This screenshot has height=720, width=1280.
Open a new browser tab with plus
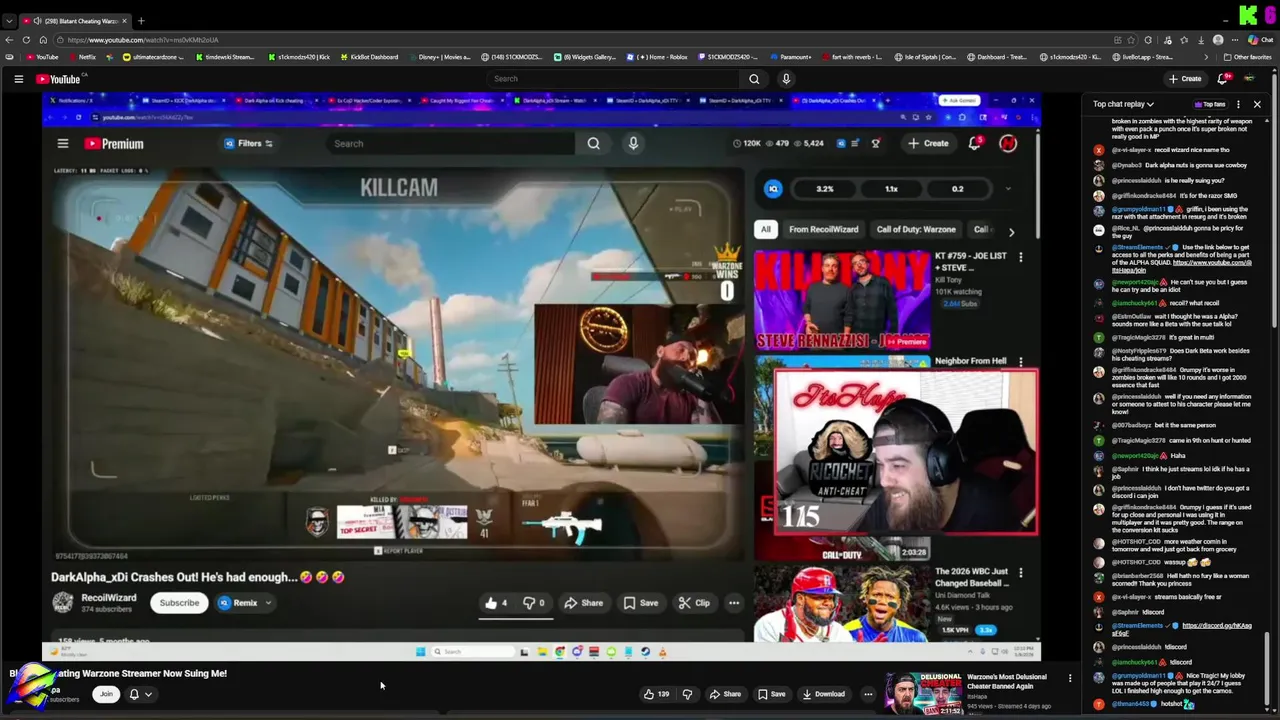tap(141, 21)
